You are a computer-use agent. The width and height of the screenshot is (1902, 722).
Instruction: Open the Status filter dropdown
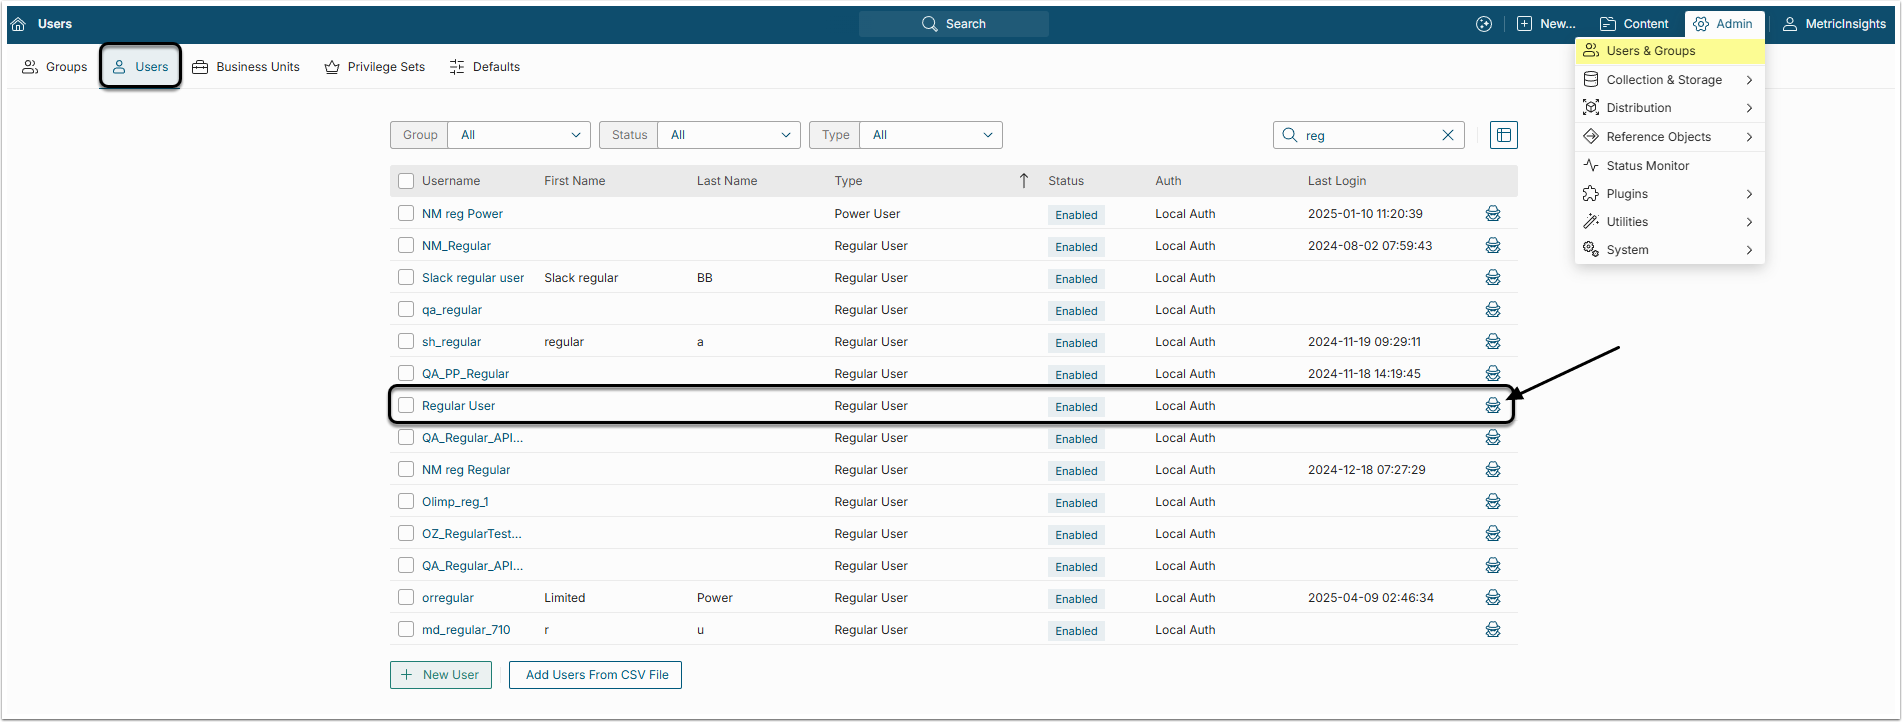click(728, 135)
